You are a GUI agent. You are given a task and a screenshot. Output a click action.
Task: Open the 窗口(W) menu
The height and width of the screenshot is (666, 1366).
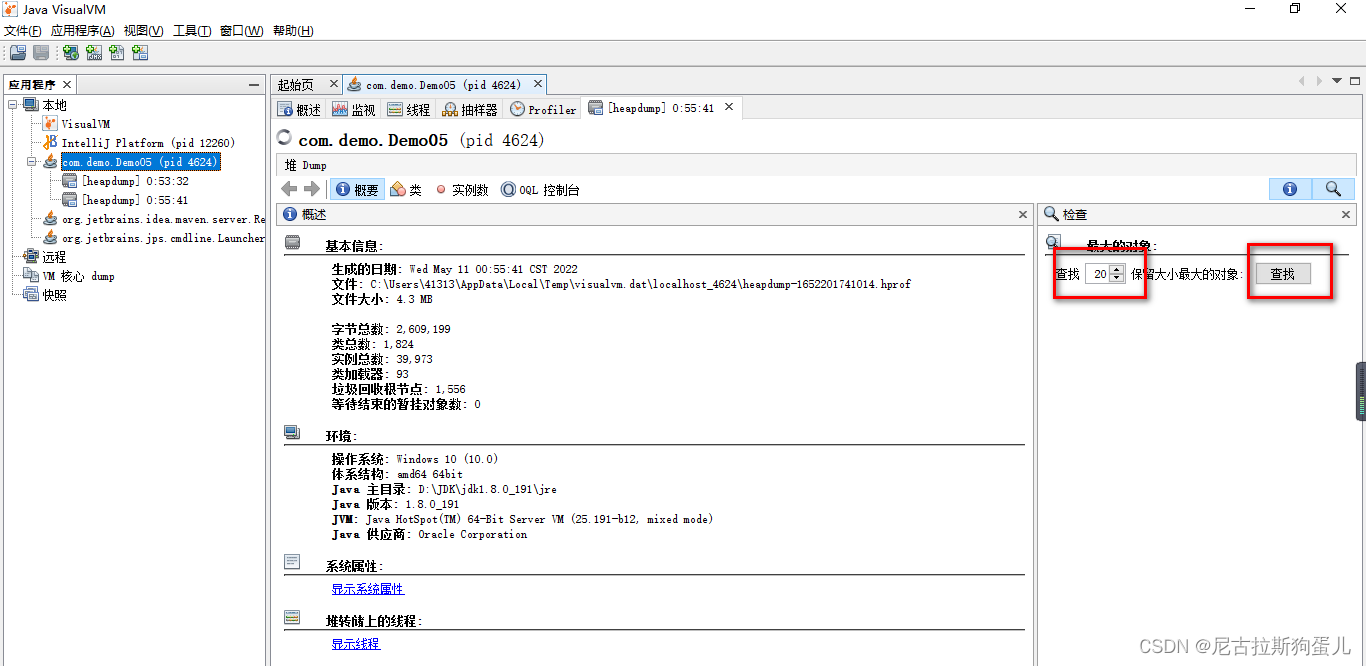tap(242, 31)
